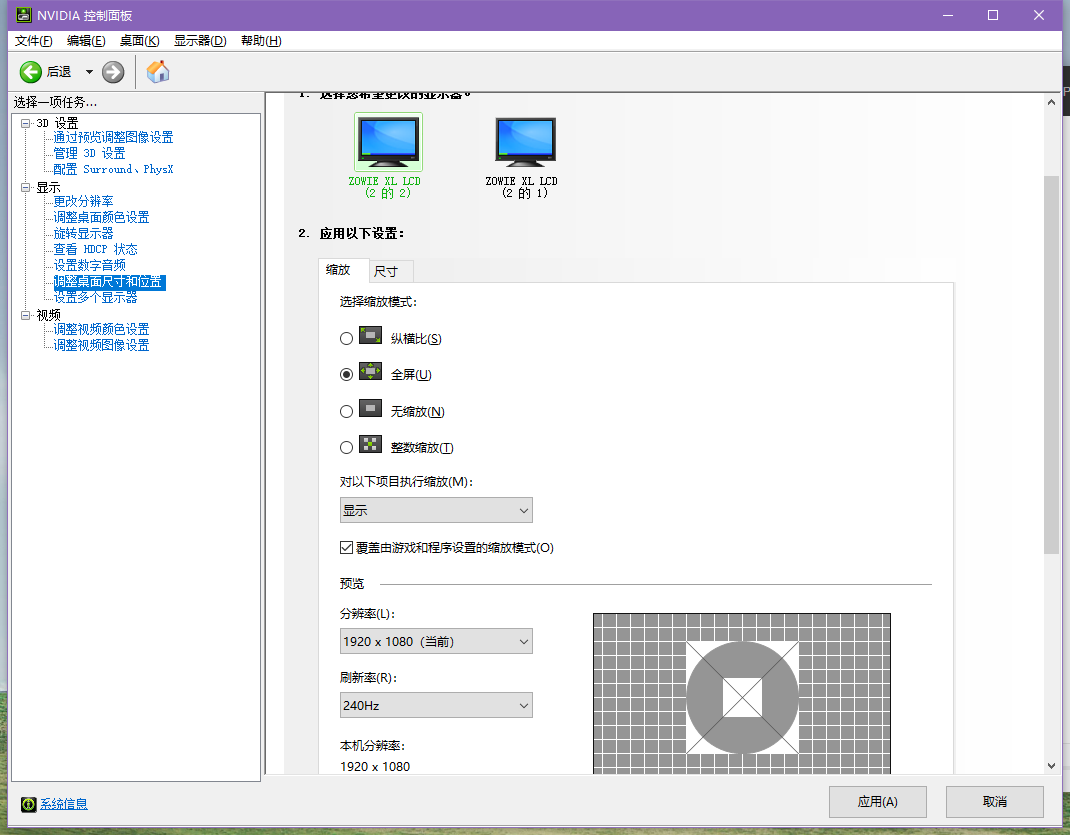Open 旋转显示器 task
The width and height of the screenshot is (1070, 835).
pyautogui.click(x=83, y=233)
